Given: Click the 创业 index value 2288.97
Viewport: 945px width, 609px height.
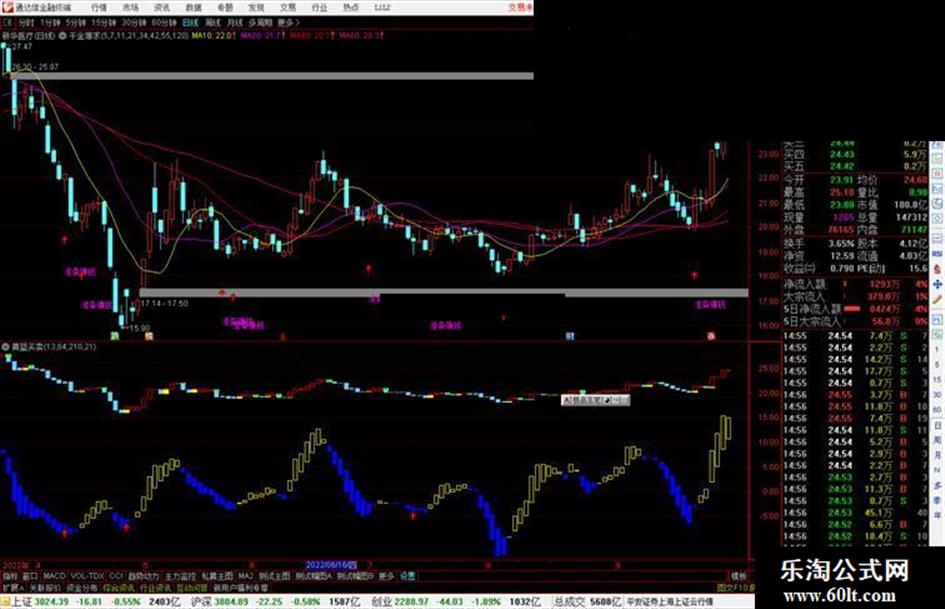Looking at the screenshot, I should pos(412,601).
